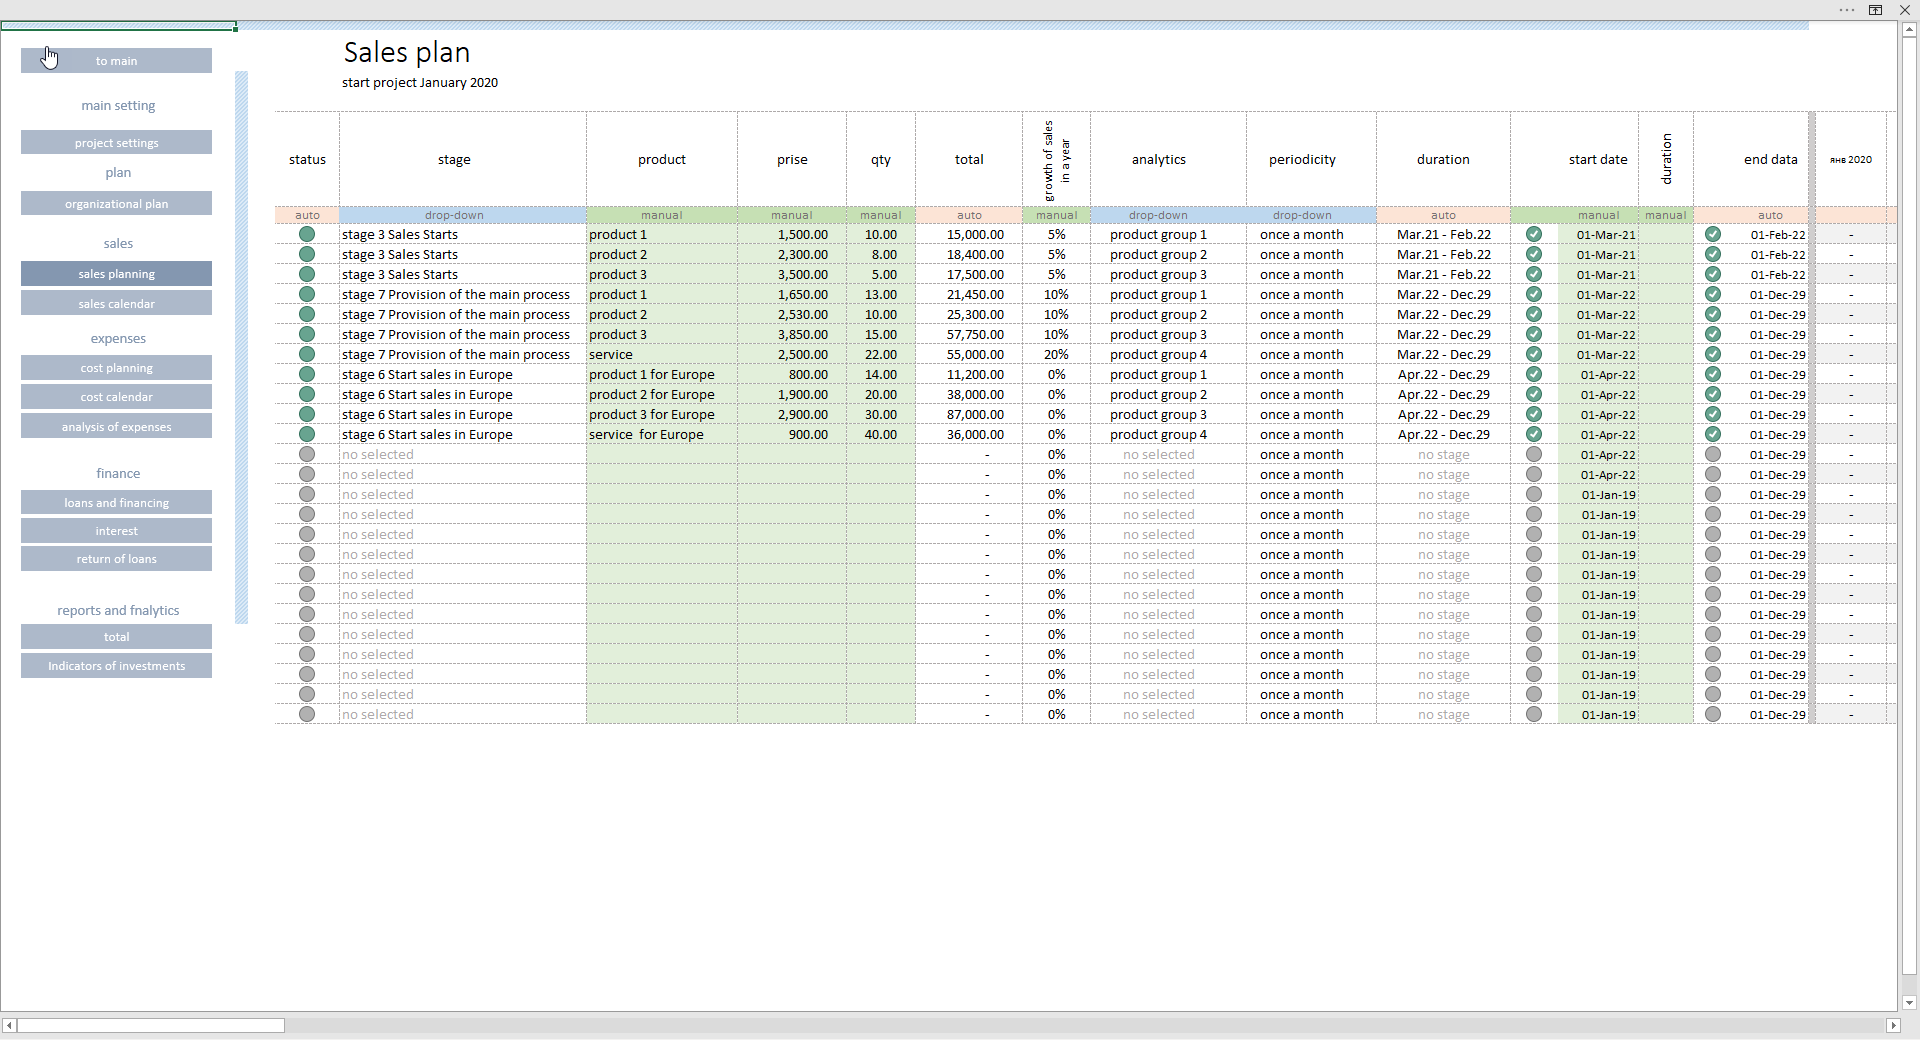Open cost planning
This screenshot has width=1920, height=1040.
click(116, 367)
